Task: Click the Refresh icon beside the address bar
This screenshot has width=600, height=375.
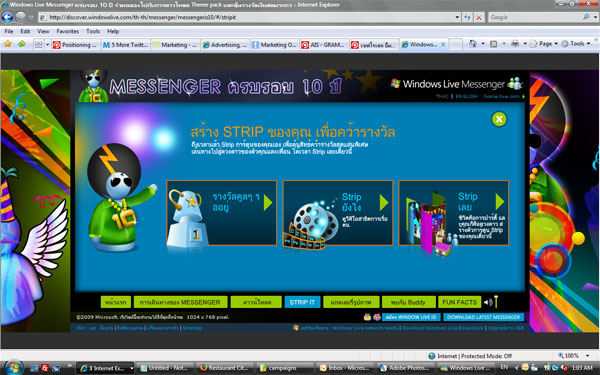Action: click(x=467, y=17)
